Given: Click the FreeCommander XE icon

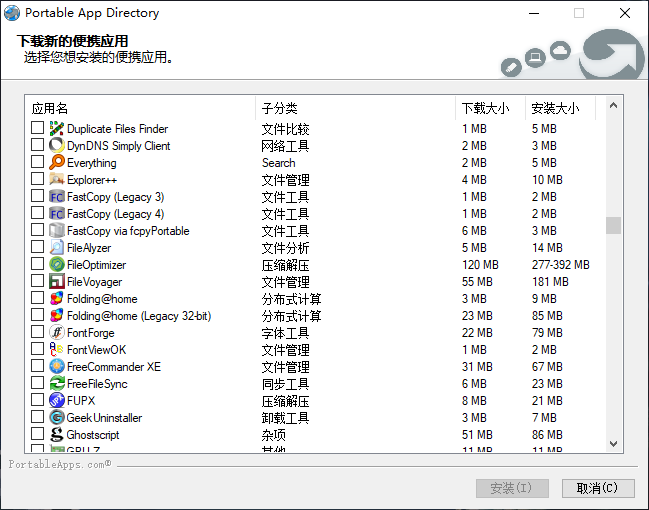Looking at the screenshot, I should coord(57,366).
